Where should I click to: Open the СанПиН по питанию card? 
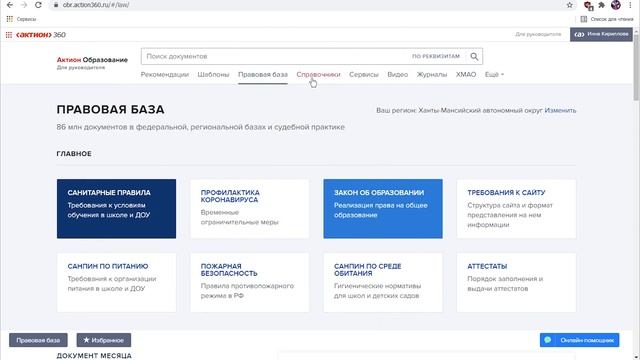tap(116, 282)
